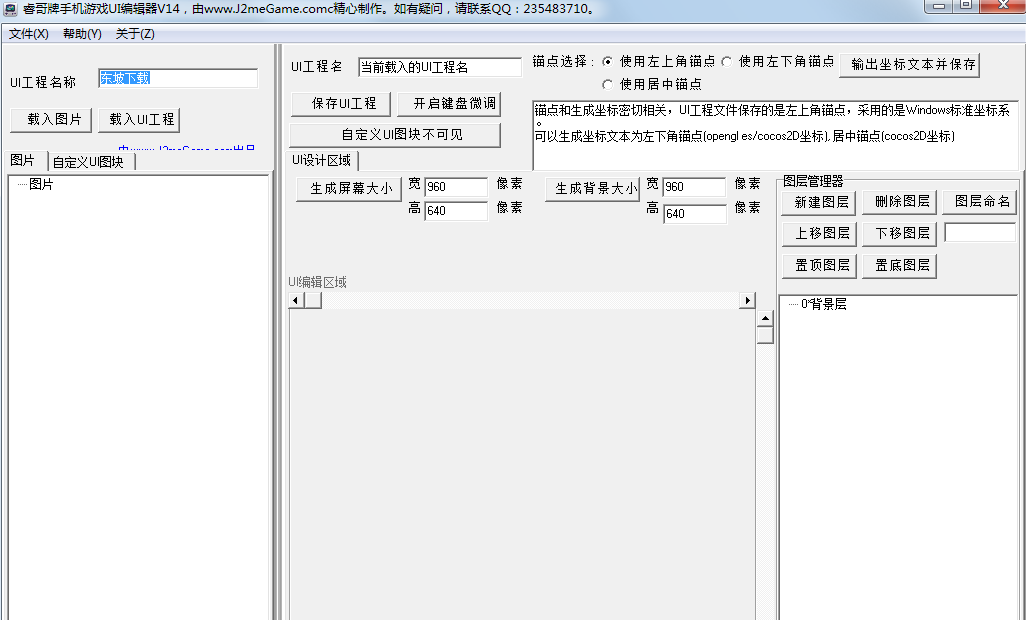Click 置底图层 button

(x=900, y=266)
